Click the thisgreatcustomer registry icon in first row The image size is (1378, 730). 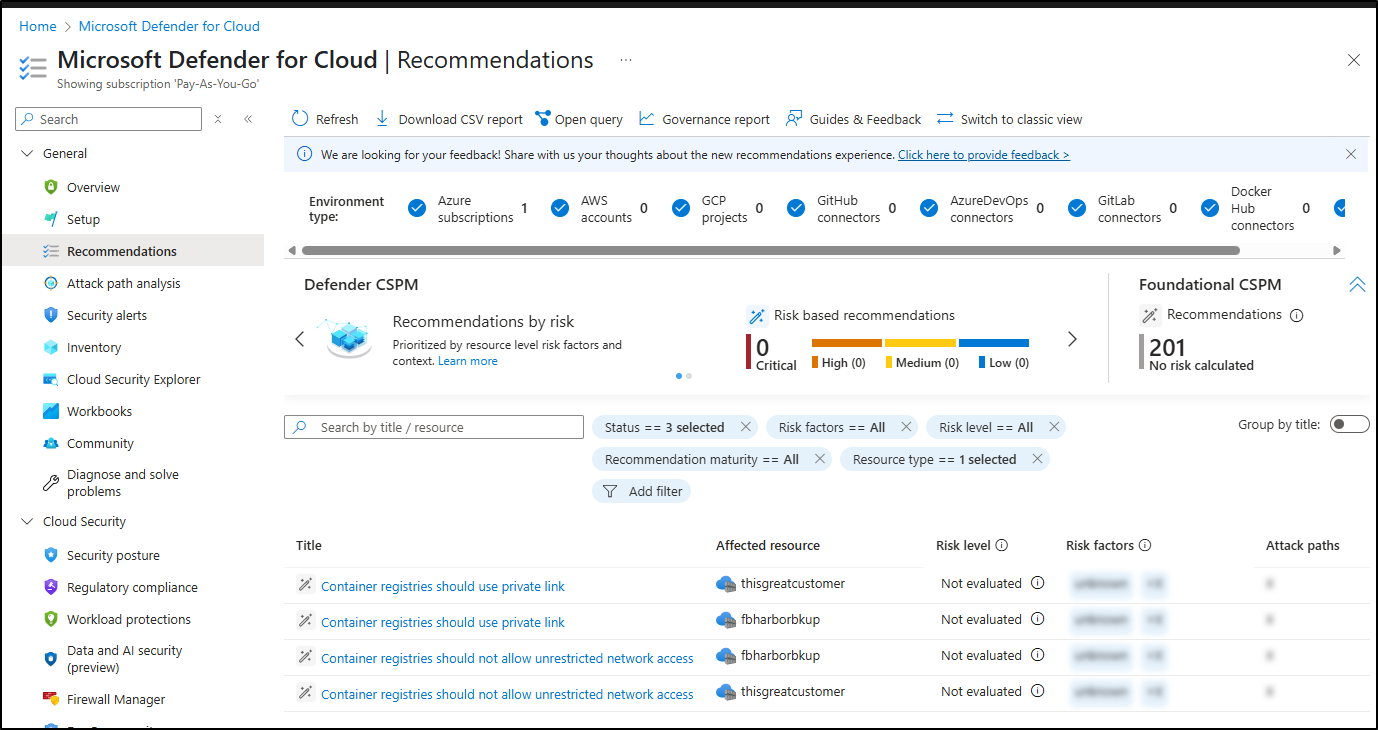726,583
